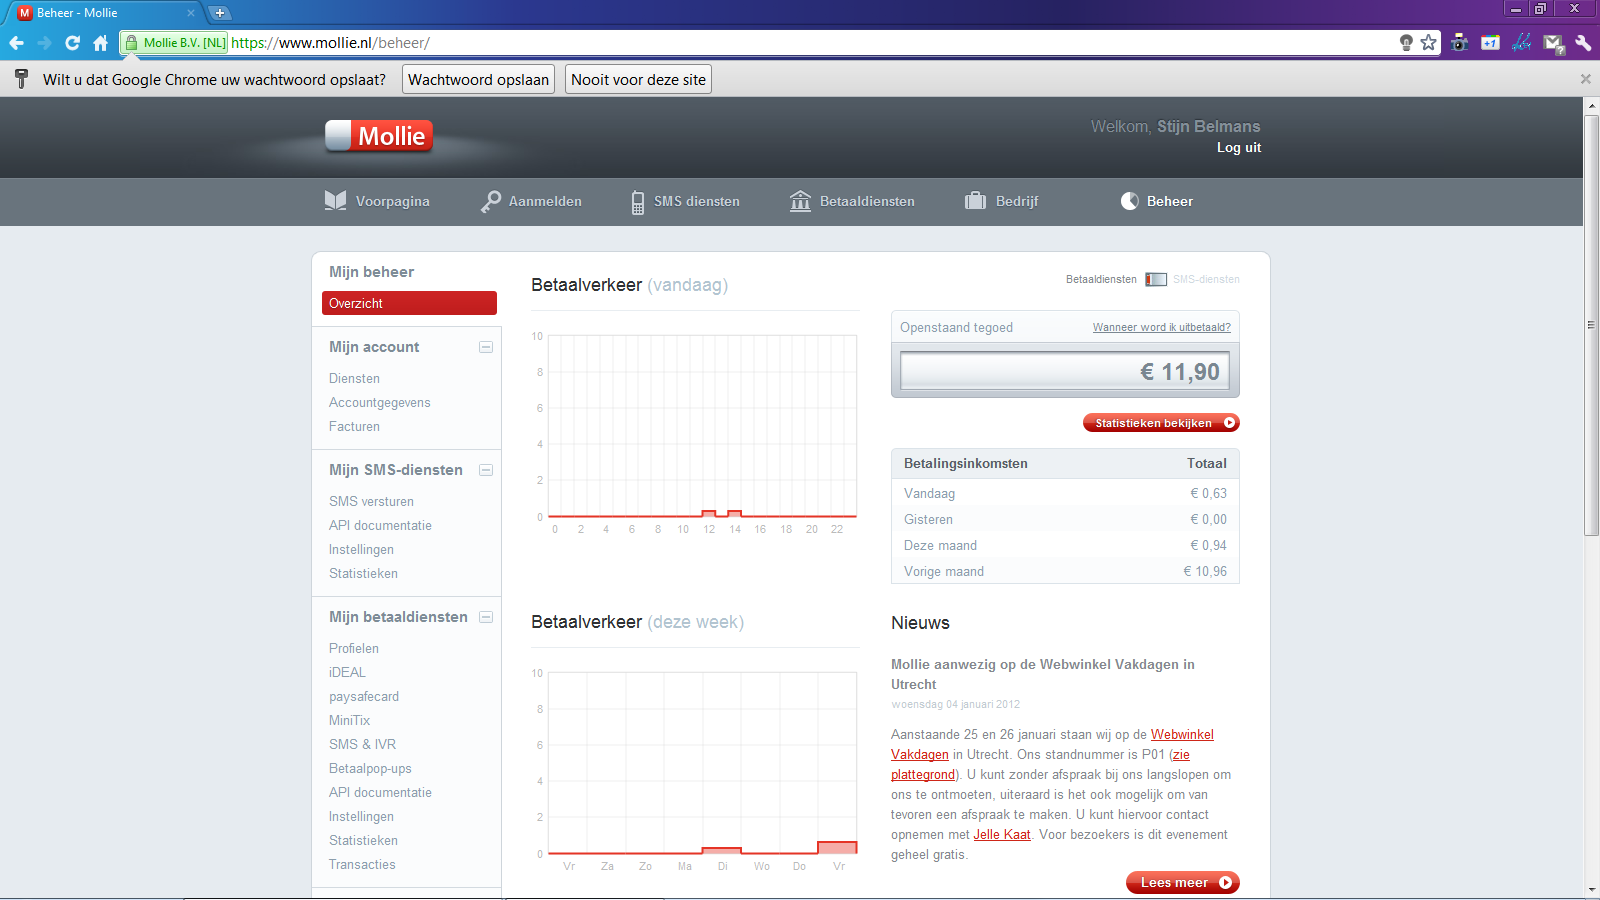Screen dimensions: 1600x900
Task: Toggle Betaaldiensten / SMS-diensten switch
Action: point(1156,280)
